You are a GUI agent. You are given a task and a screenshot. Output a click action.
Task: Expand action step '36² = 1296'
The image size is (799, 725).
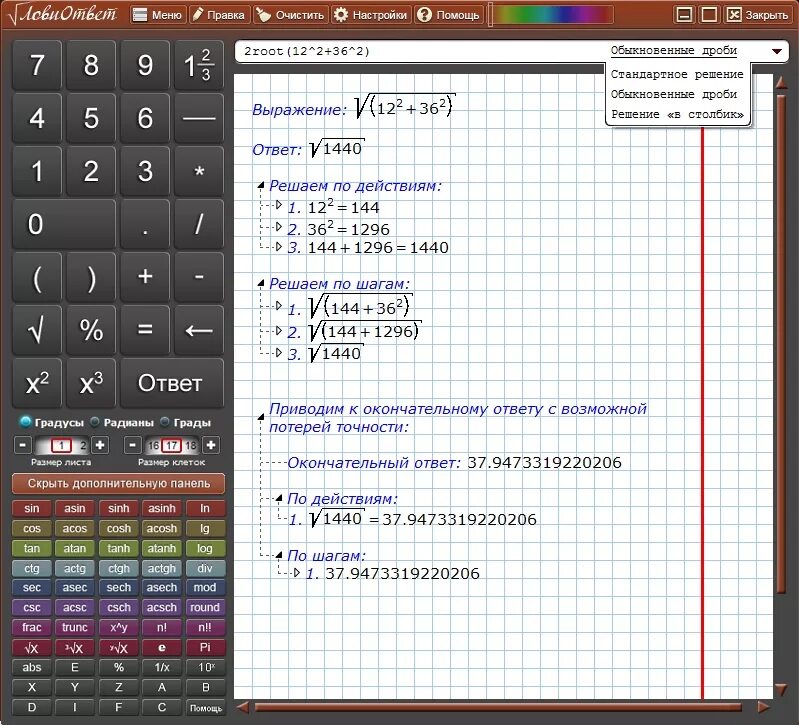[278, 227]
